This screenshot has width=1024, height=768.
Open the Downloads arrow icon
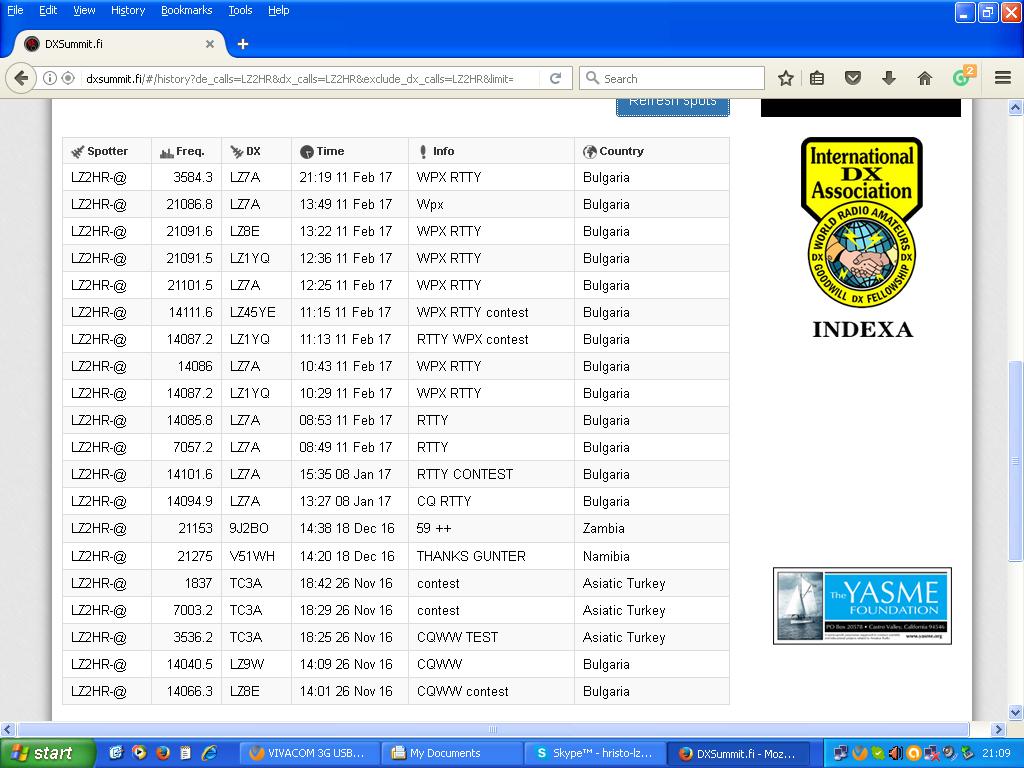[888, 78]
